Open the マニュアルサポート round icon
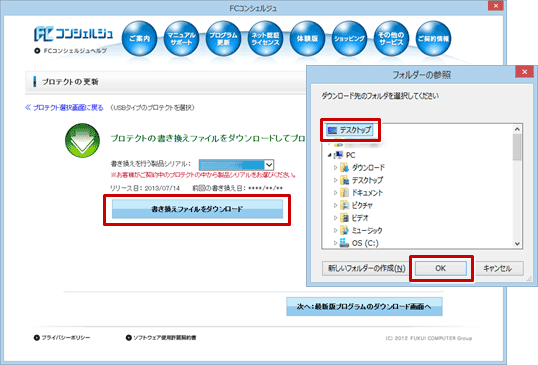Image resolution: width=538 pixels, height=365 pixels. pyautogui.click(x=181, y=38)
